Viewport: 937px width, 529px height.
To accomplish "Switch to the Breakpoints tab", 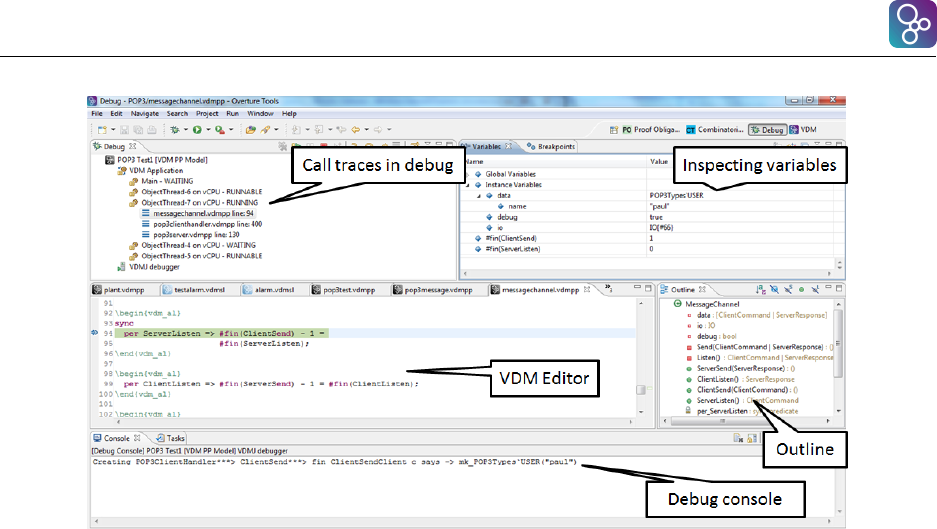I will pyautogui.click(x=550, y=146).
